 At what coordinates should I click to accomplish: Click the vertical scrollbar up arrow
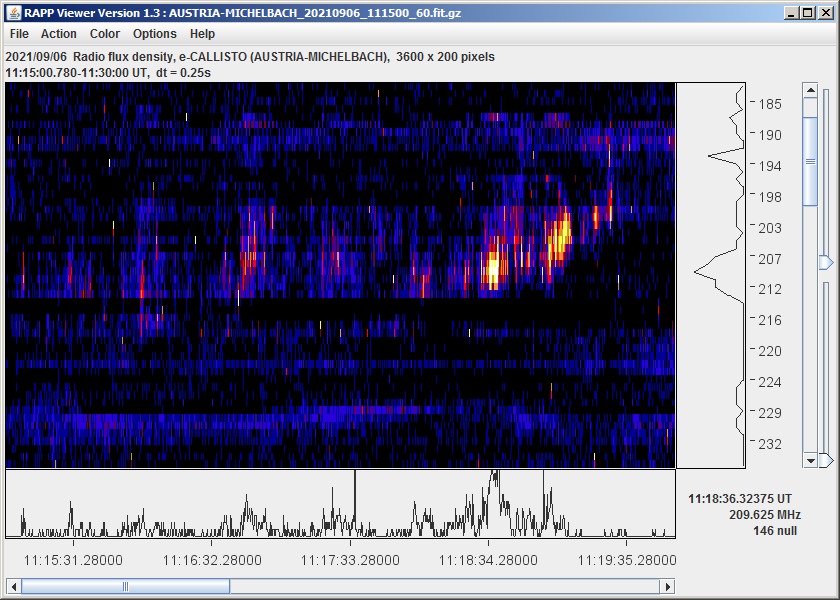(x=811, y=90)
